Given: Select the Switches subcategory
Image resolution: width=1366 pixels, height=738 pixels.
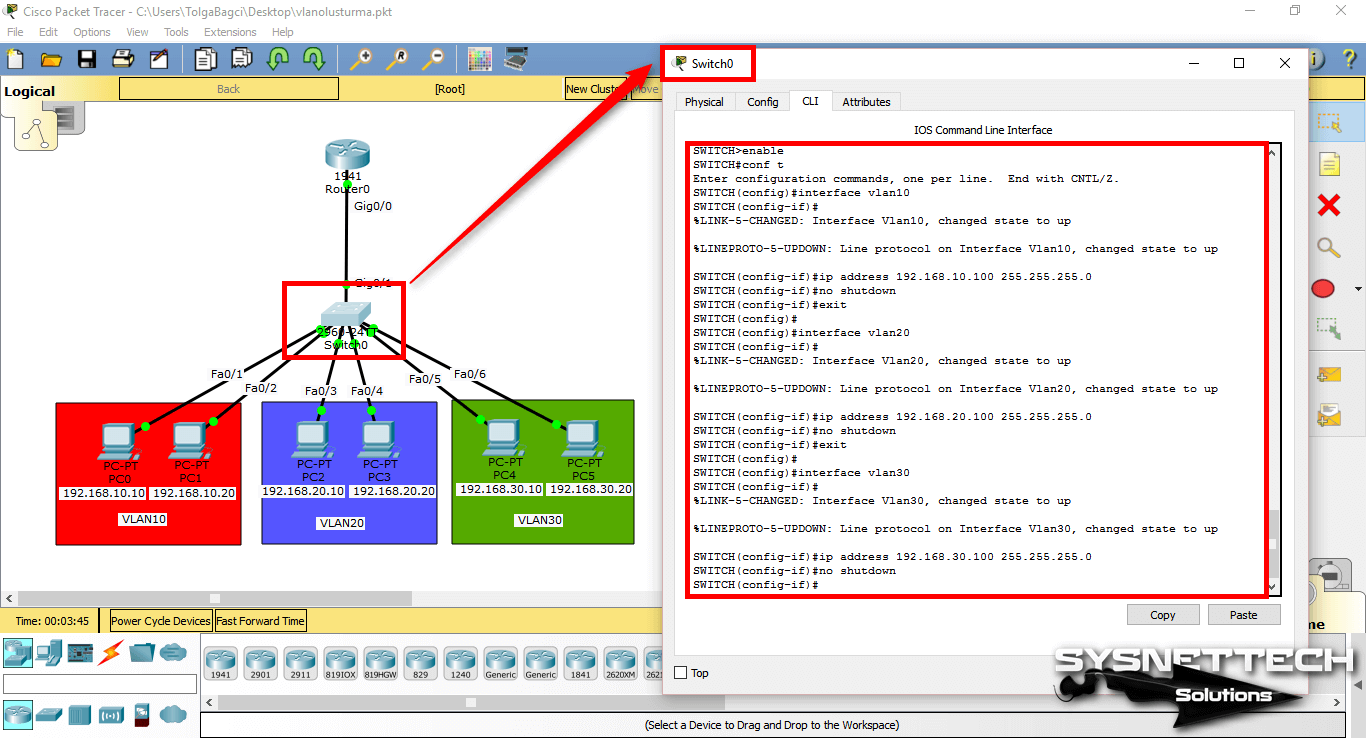Looking at the screenshot, I should click(x=49, y=714).
